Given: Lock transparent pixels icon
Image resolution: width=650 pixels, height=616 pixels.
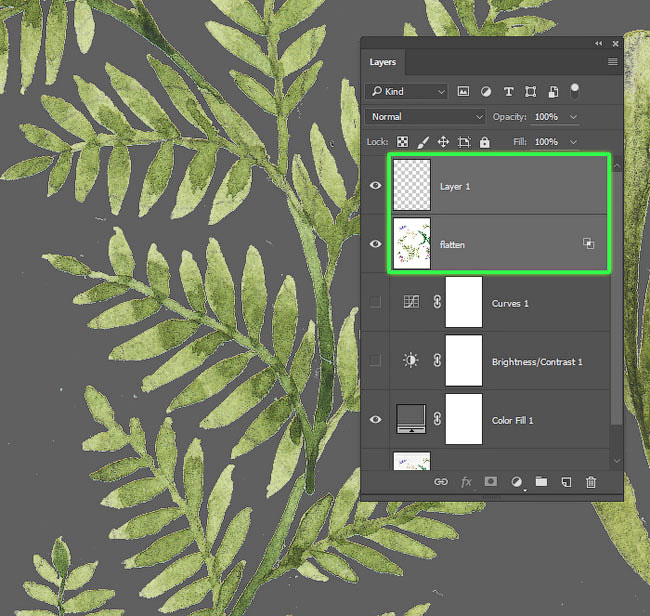Looking at the screenshot, I should [402, 142].
